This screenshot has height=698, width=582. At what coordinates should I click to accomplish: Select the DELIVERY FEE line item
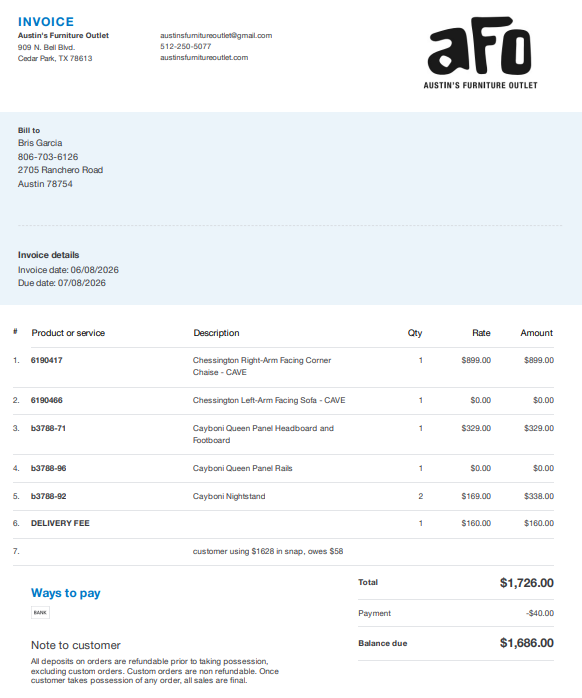(60, 524)
